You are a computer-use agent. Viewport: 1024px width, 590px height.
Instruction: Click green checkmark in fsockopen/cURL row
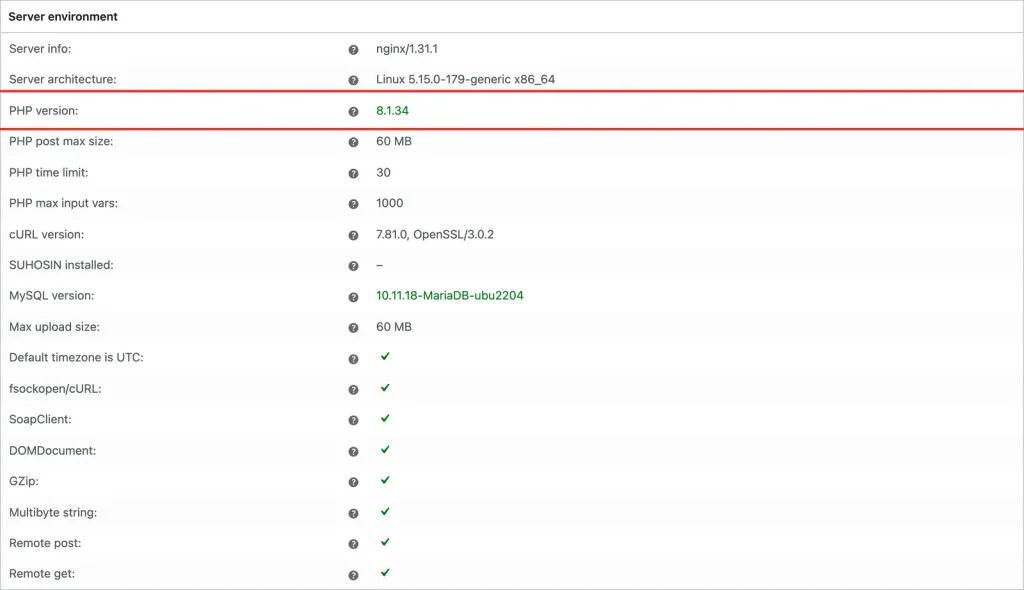(385, 387)
